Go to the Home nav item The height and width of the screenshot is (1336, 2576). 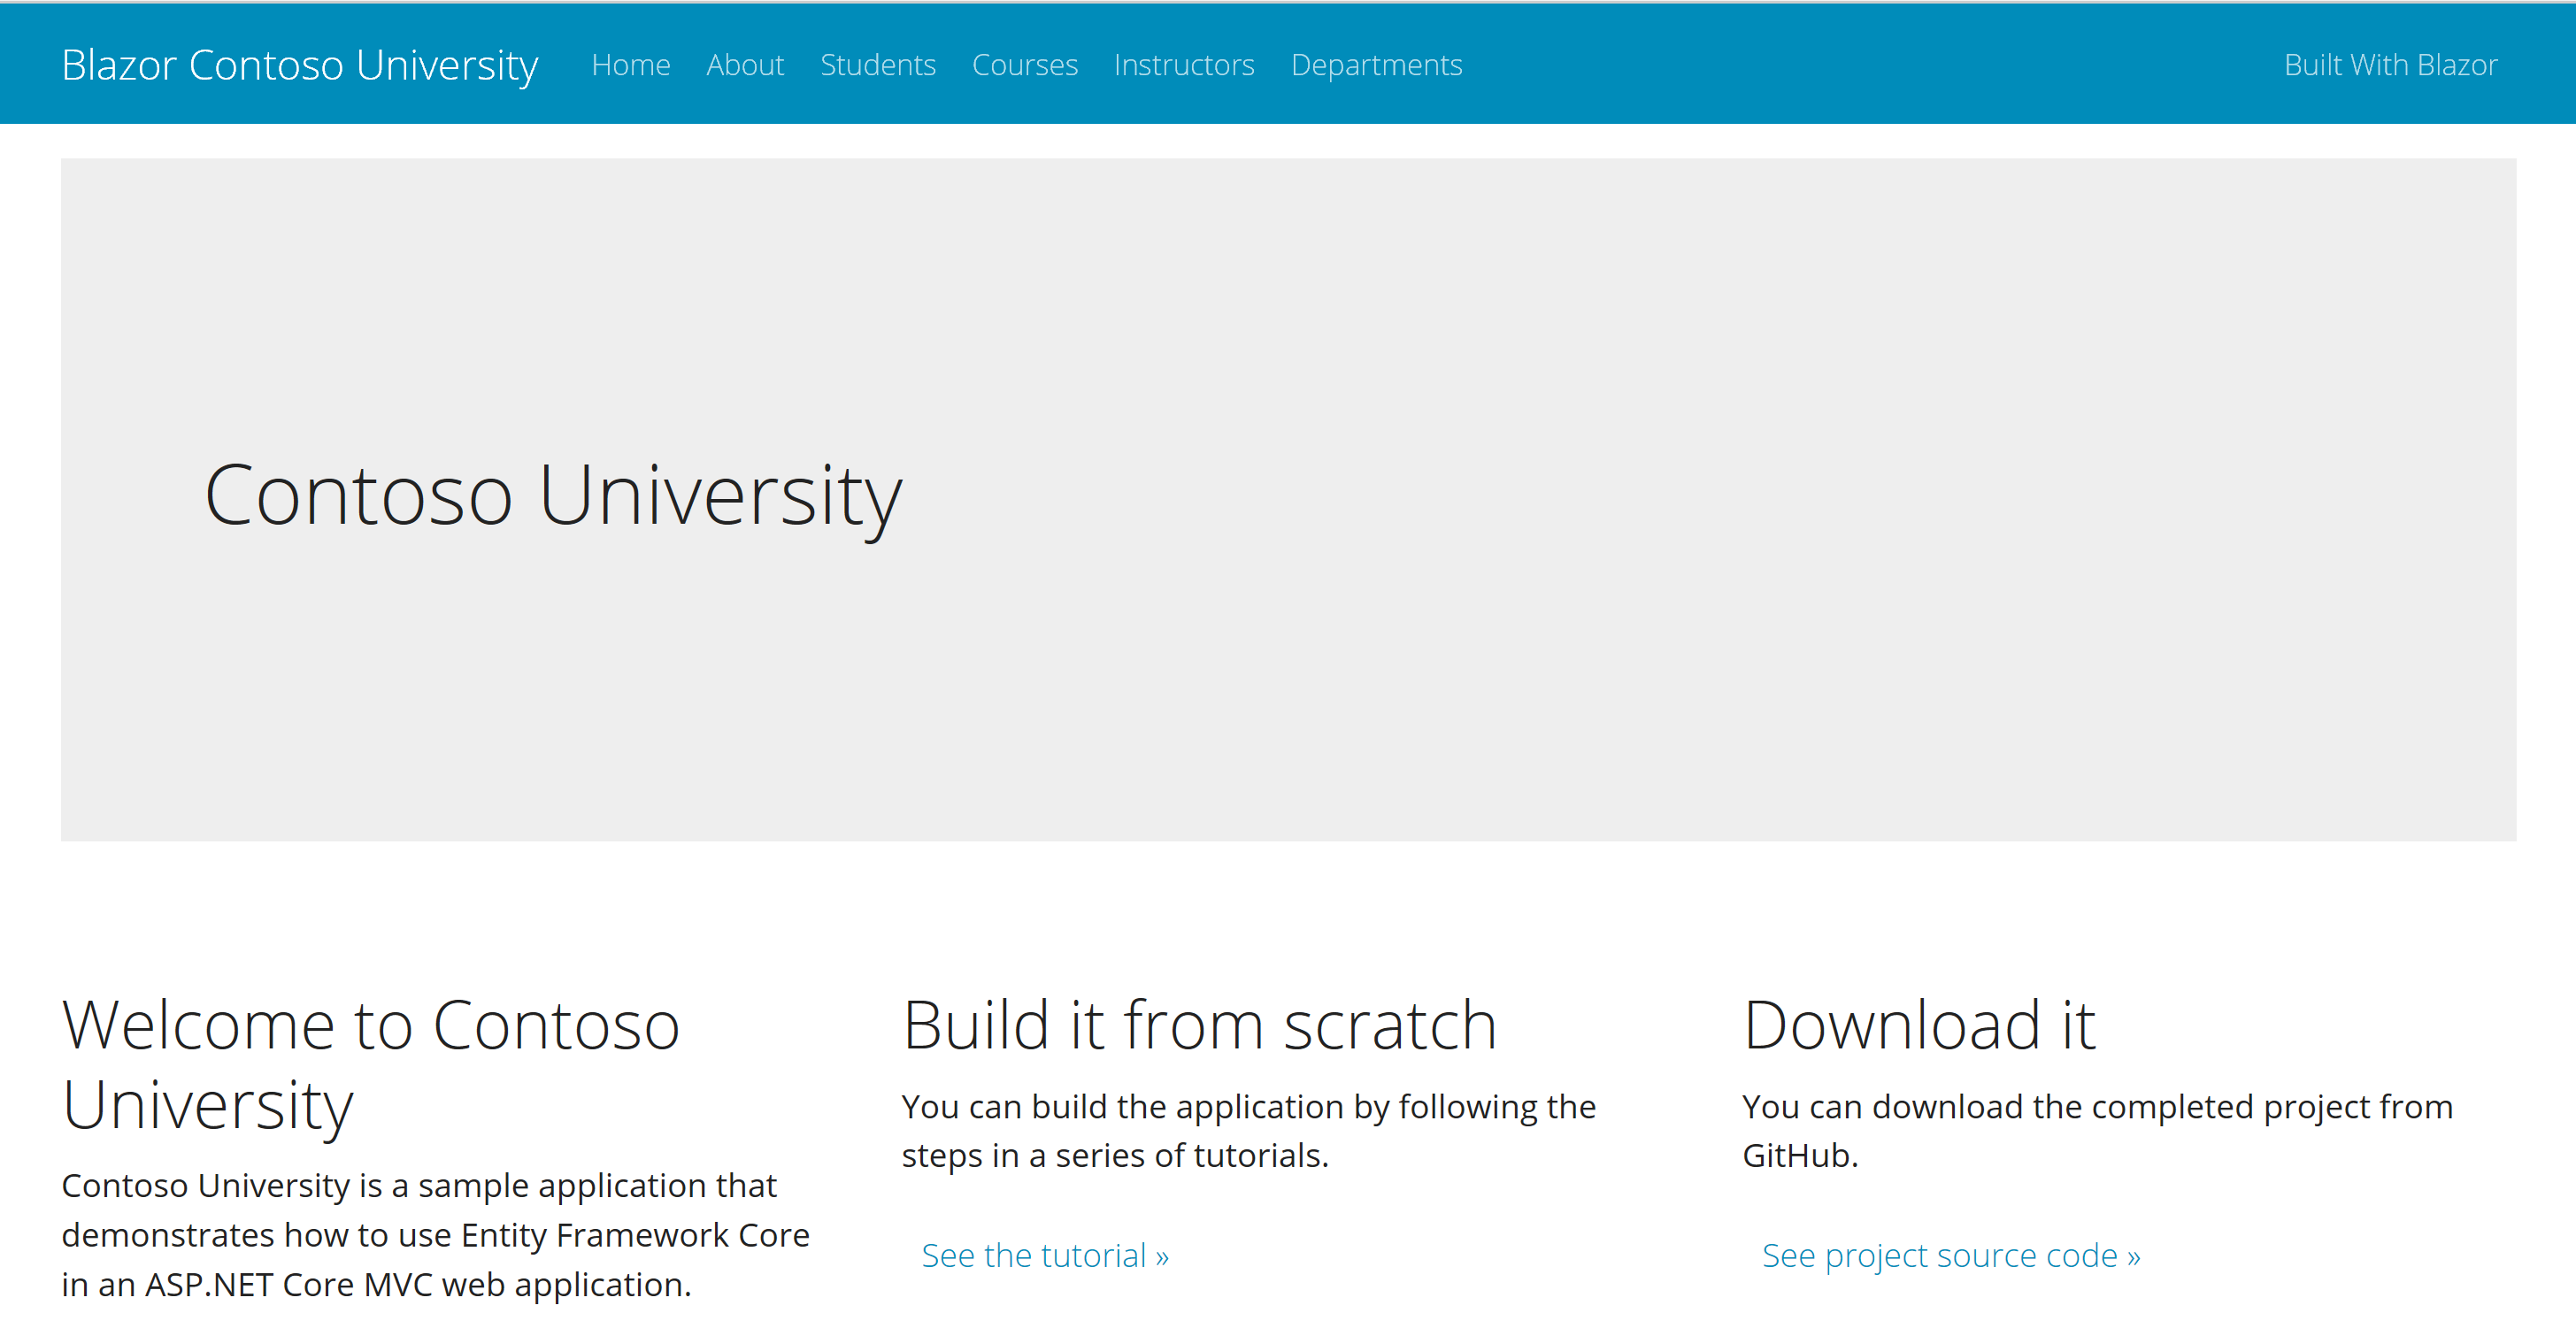(x=630, y=65)
